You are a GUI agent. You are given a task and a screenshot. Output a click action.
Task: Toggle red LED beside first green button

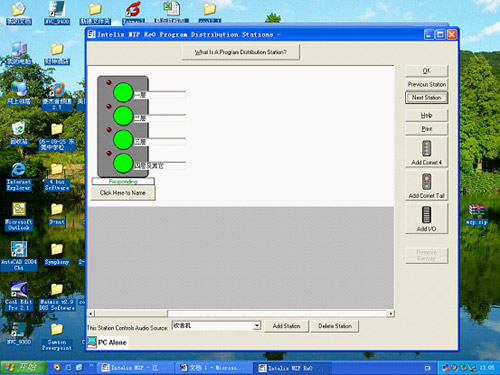pos(109,82)
